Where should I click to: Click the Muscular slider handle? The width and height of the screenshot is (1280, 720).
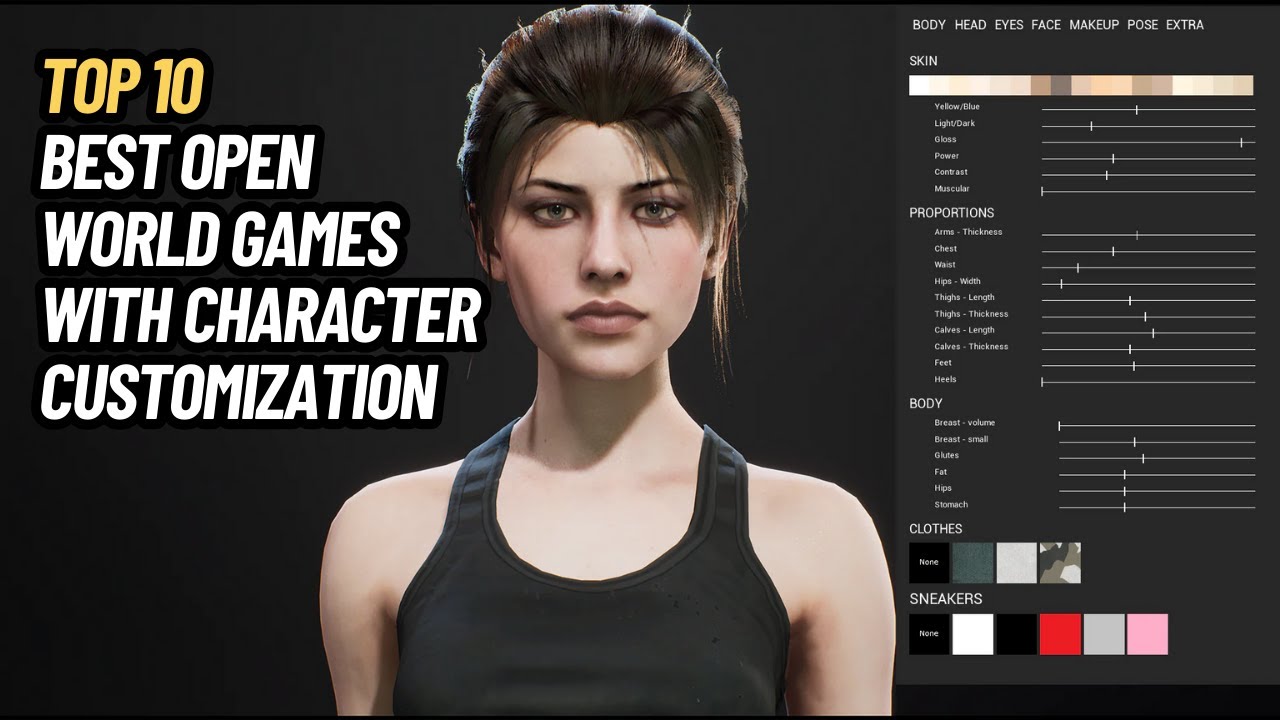[x=1042, y=189]
